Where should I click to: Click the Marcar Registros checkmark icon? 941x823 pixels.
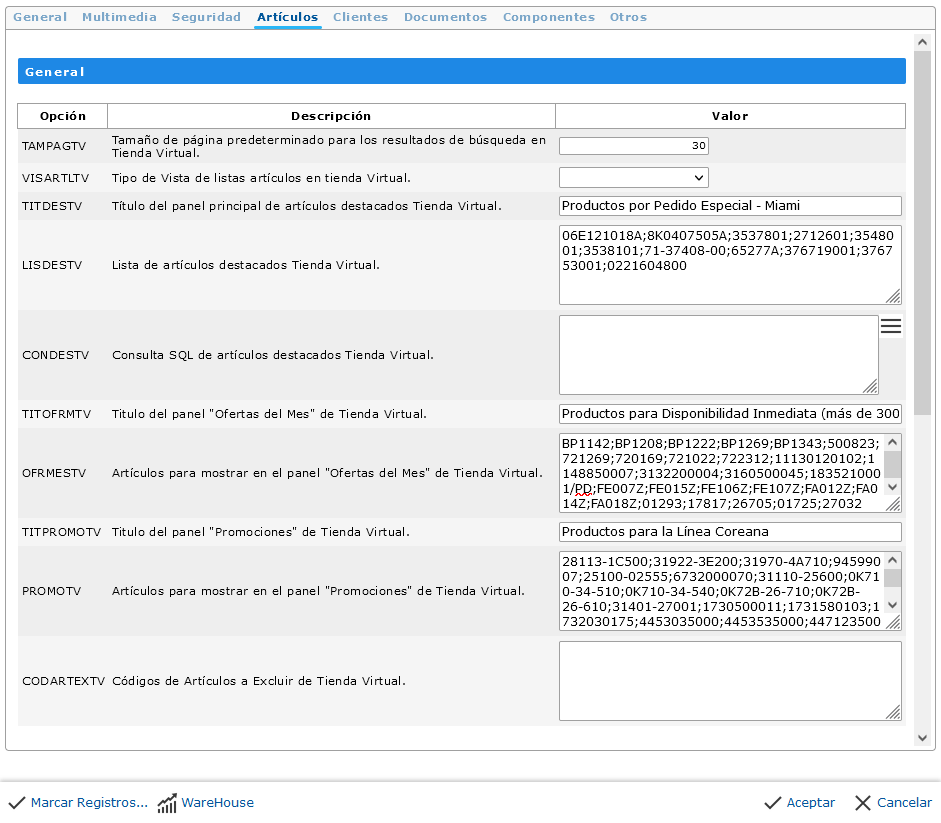coord(17,803)
